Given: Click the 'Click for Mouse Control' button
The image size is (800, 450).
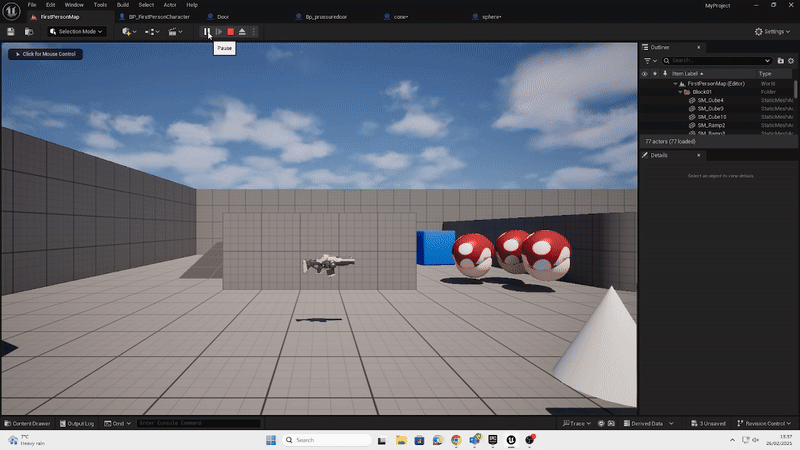Looking at the screenshot, I should pyautogui.click(x=45, y=54).
